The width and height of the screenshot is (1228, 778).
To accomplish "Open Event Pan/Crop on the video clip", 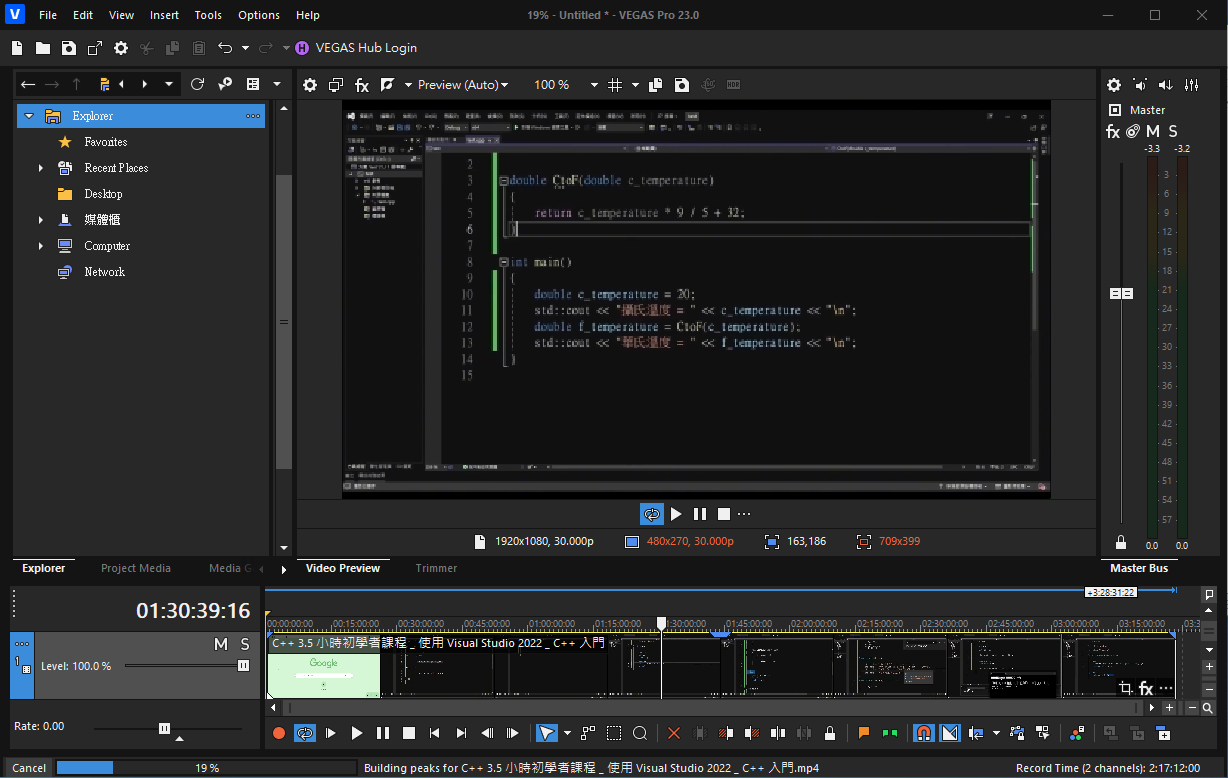I will coord(1126,689).
